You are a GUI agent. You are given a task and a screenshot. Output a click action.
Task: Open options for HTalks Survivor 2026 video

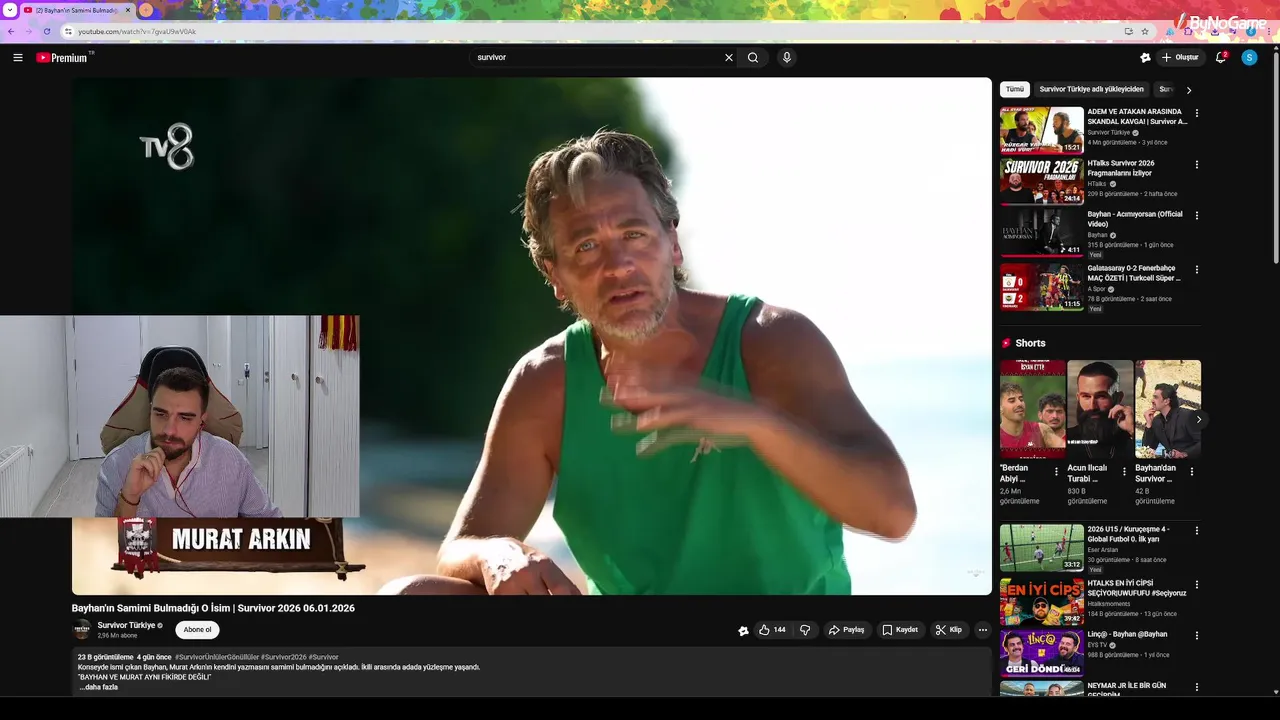1197,164
